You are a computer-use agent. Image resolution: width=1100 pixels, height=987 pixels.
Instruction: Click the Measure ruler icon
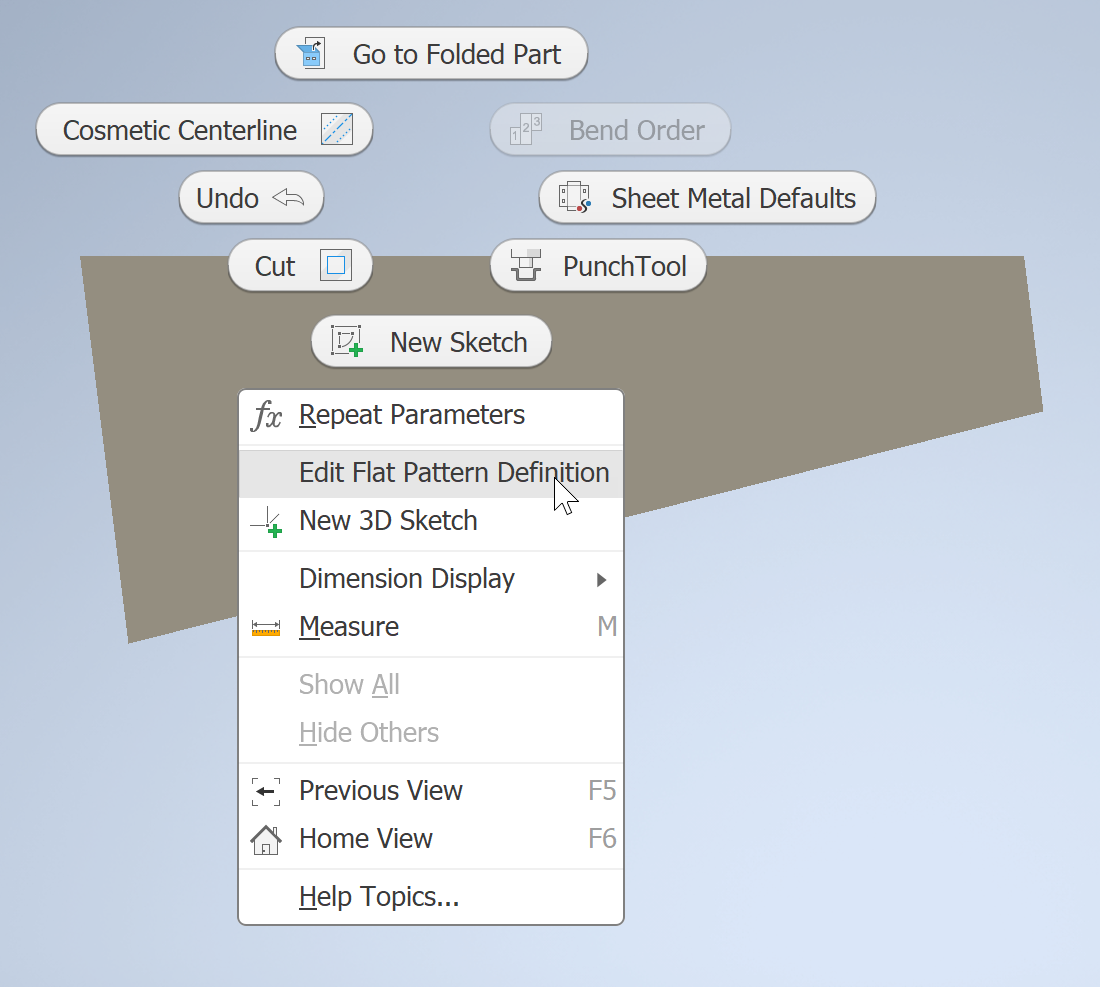click(266, 627)
